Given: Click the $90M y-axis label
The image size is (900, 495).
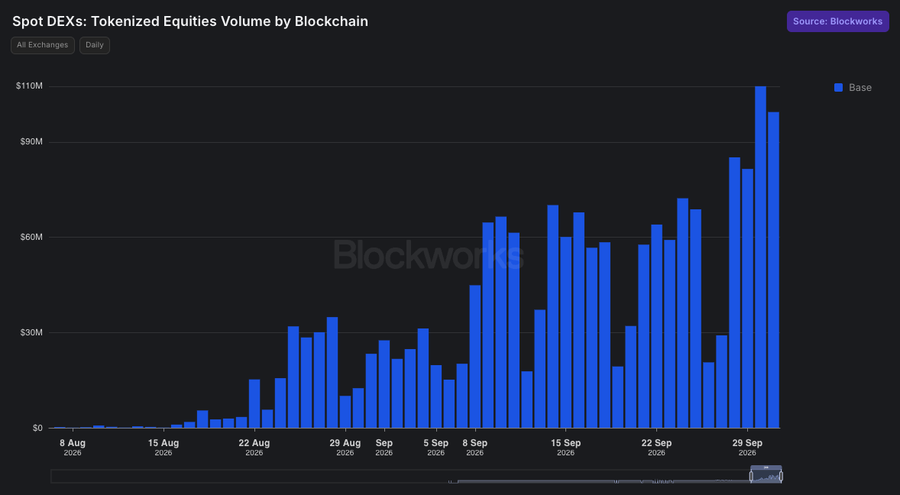Looking at the screenshot, I should pos(32,141).
